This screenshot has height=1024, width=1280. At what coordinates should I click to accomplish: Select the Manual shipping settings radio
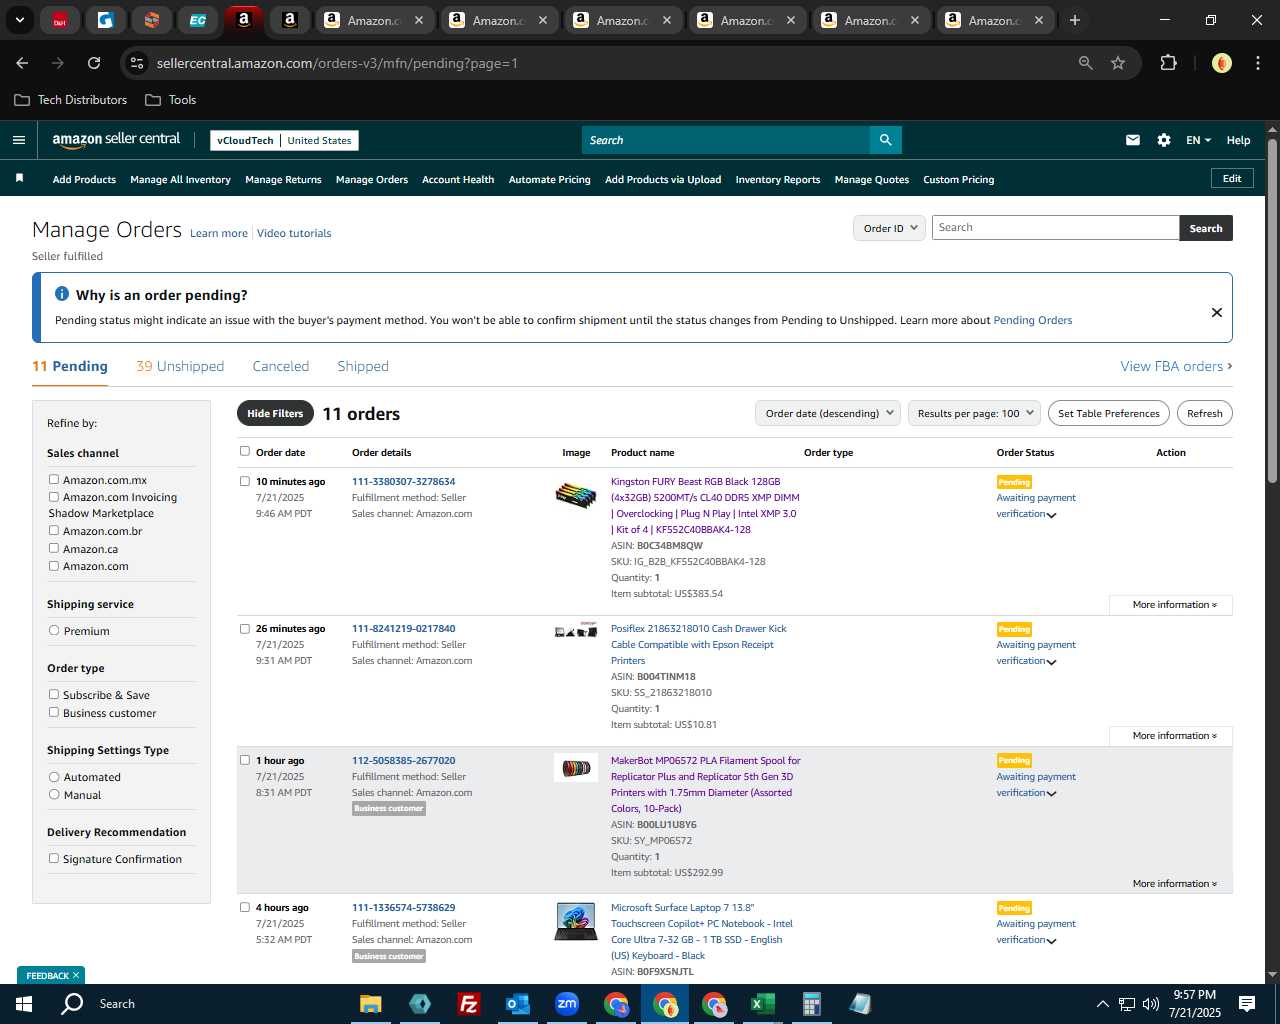(x=54, y=794)
